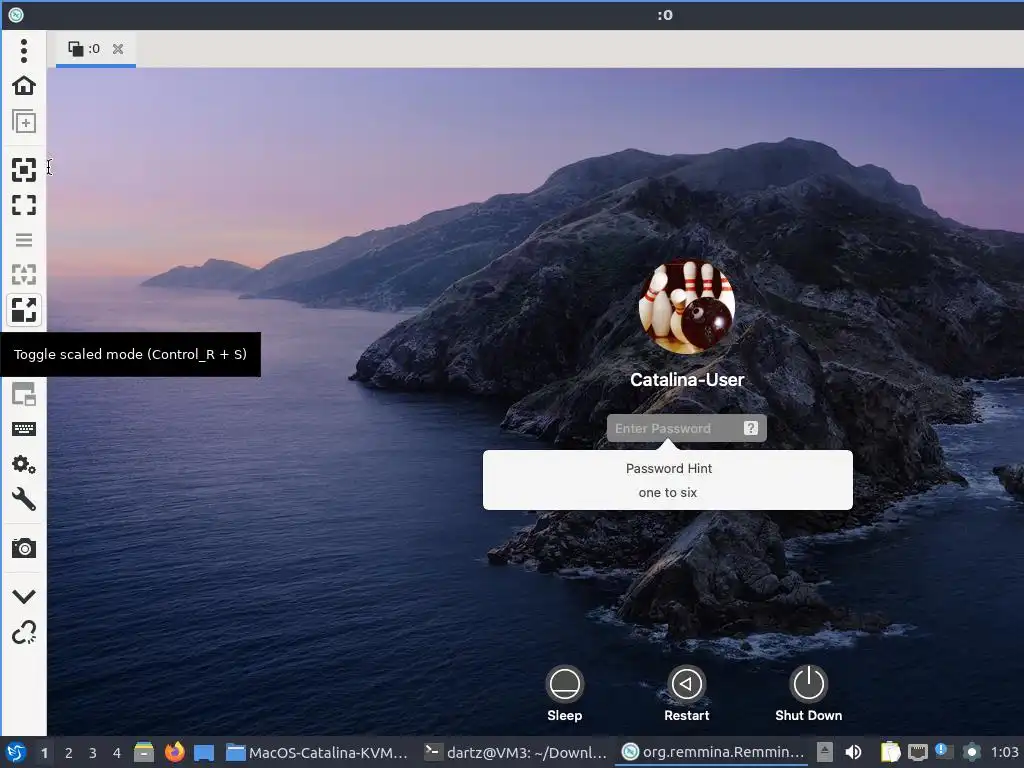Launch Firefox from the taskbar
This screenshot has height=768, width=1024.
click(x=174, y=752)
